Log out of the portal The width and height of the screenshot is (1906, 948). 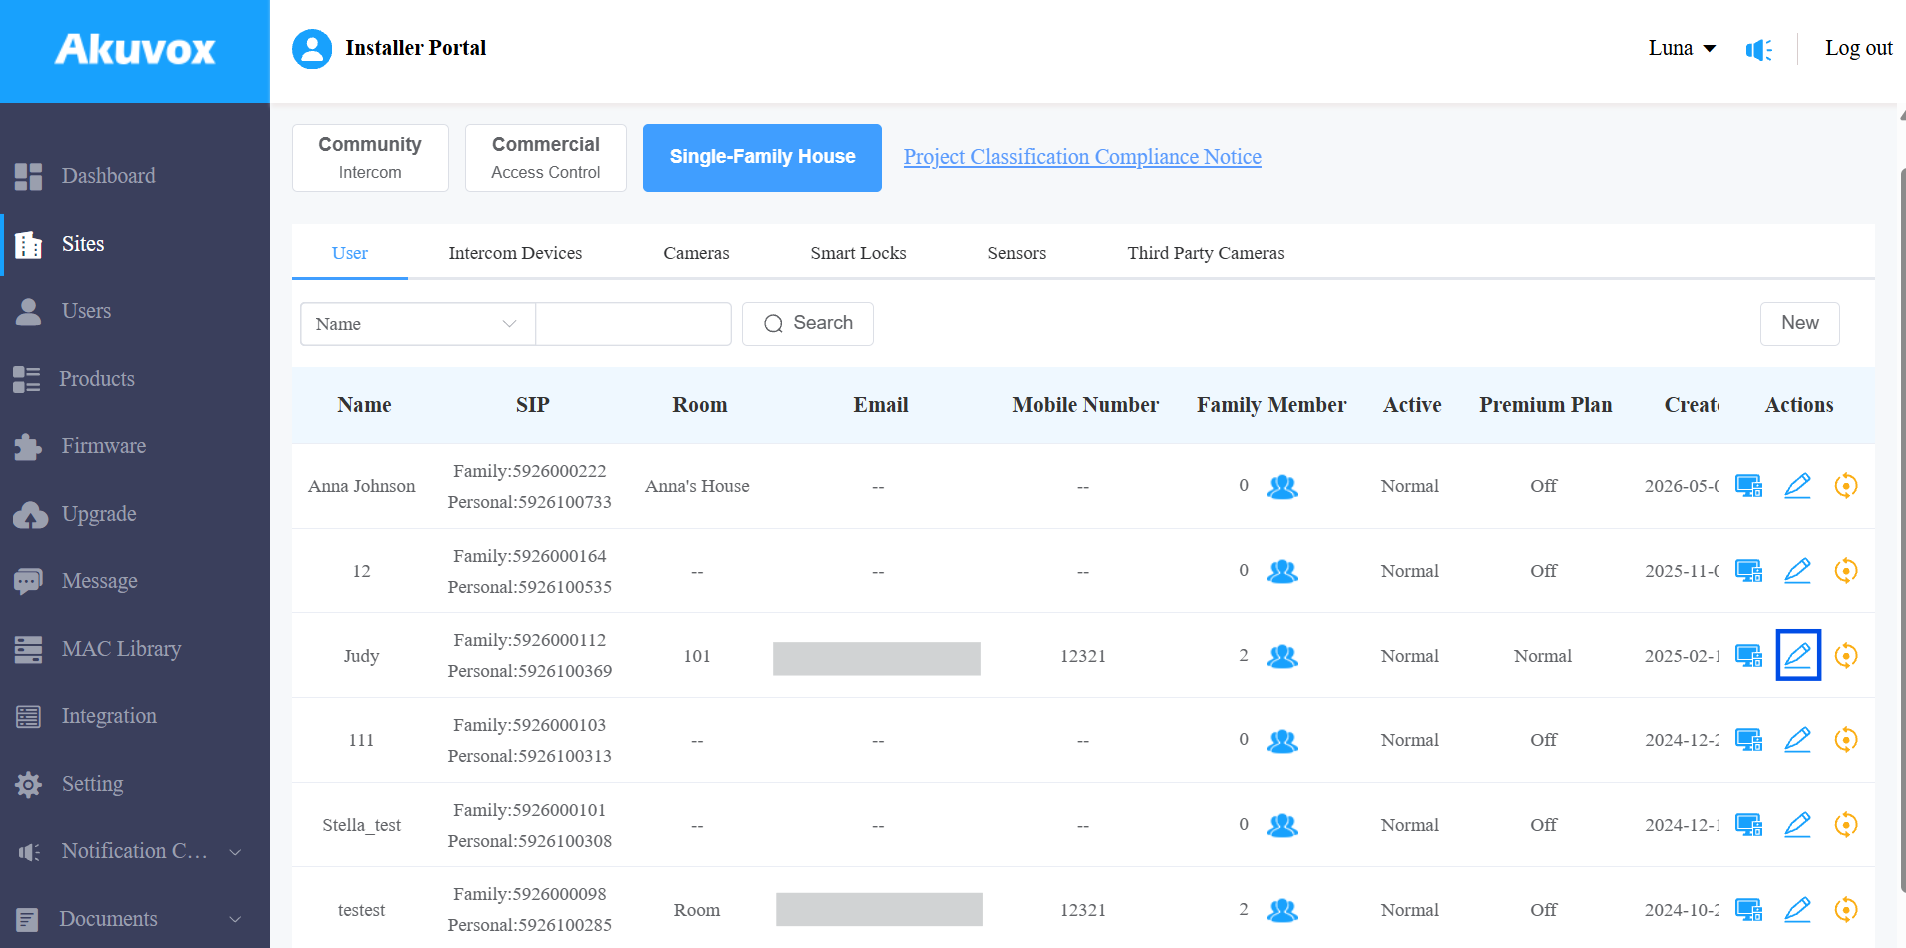pos(1859,48)
